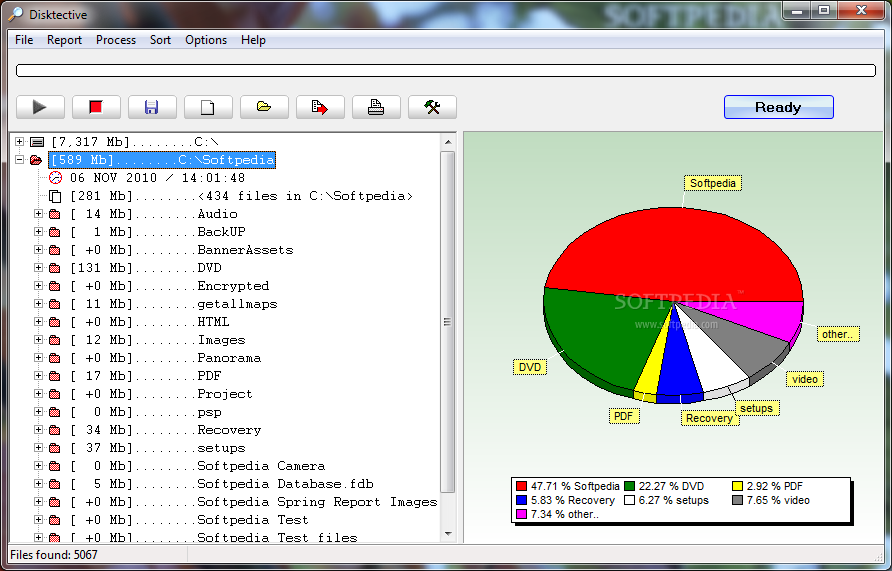The width and height of the screenshot is (892, 571).
Task: Open settings with the hammer tools icon
Action: (432, 107)
